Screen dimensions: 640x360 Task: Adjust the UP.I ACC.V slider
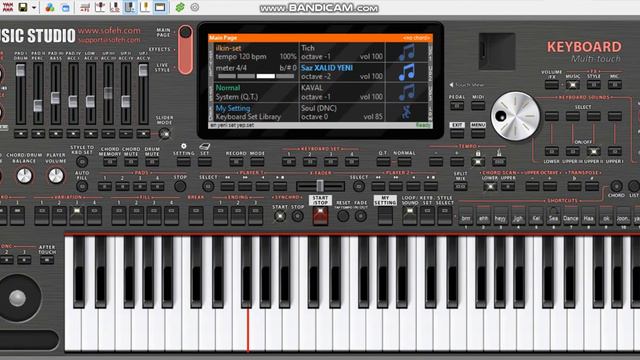[143, 70]
